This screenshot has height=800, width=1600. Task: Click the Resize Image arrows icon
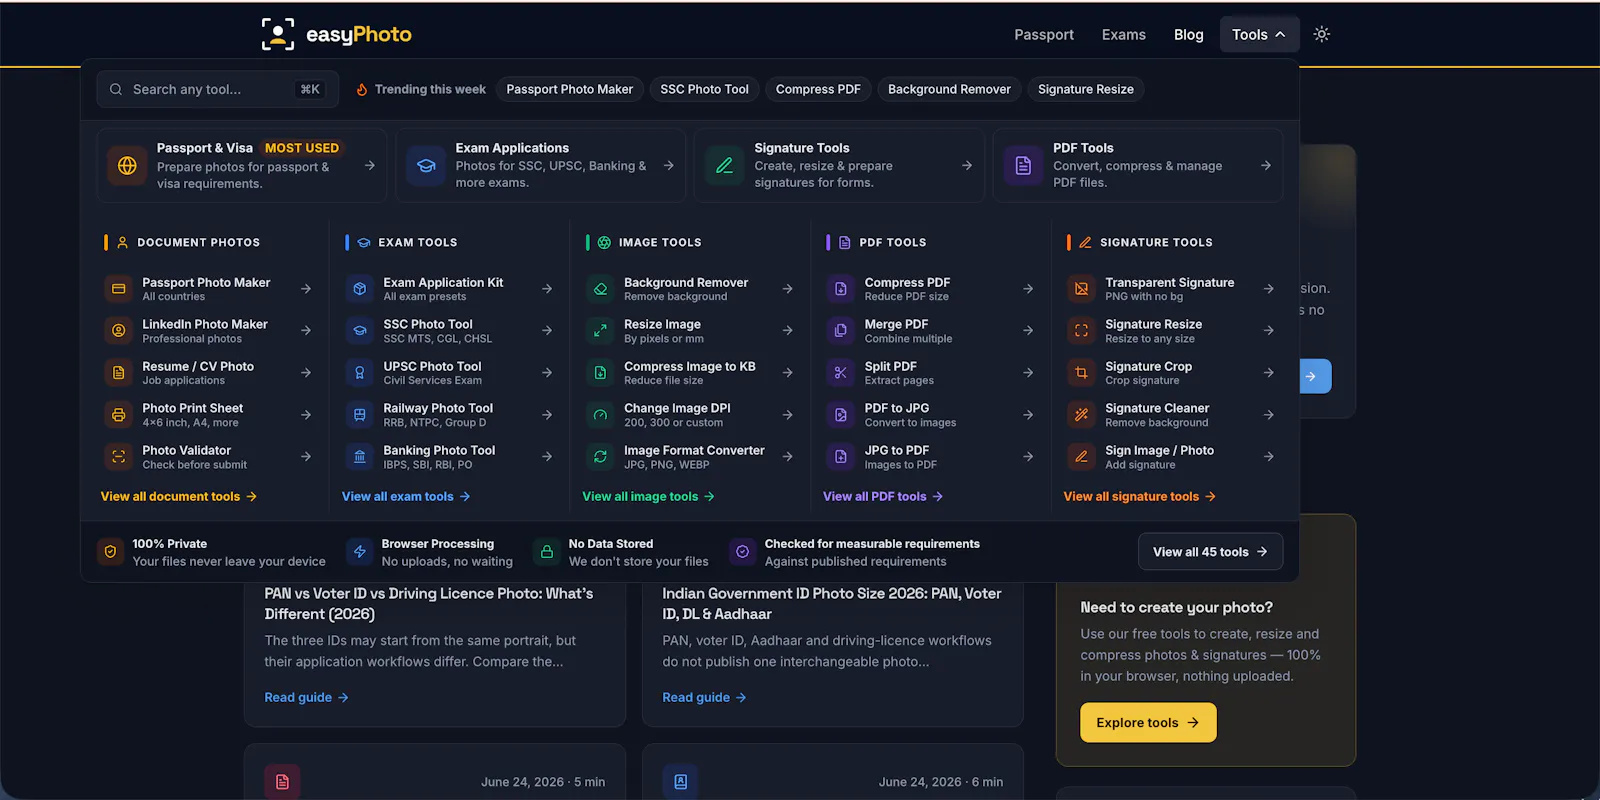tap(600, 330)
